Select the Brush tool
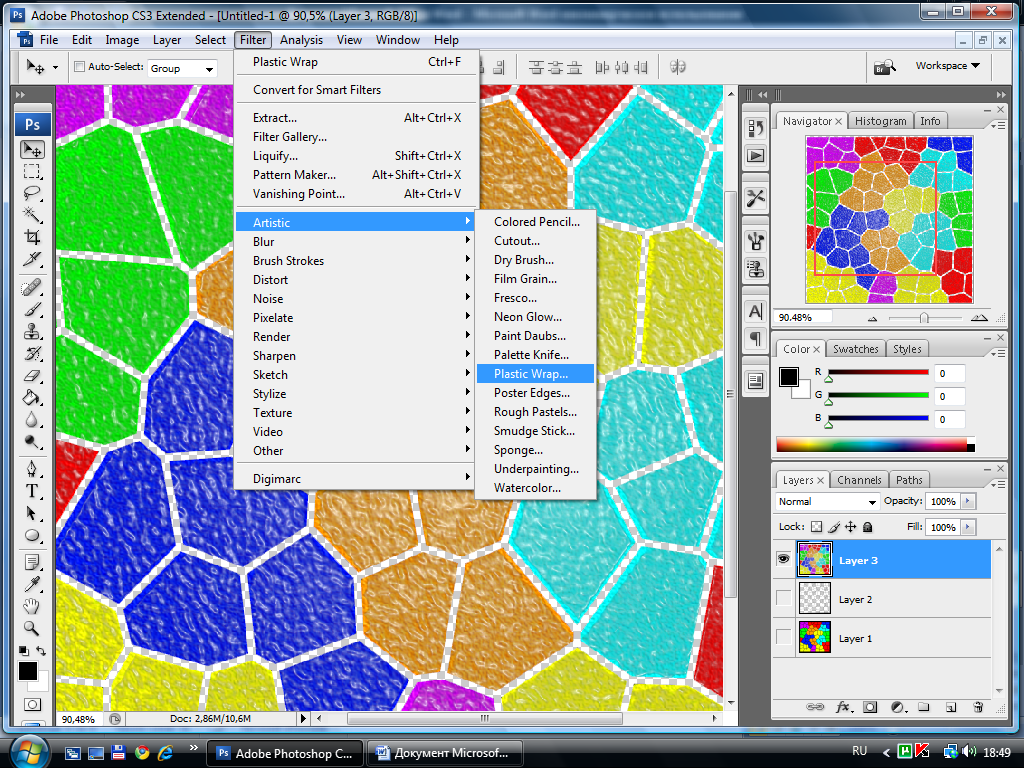1024x768 pixels. tap(32, 310)
